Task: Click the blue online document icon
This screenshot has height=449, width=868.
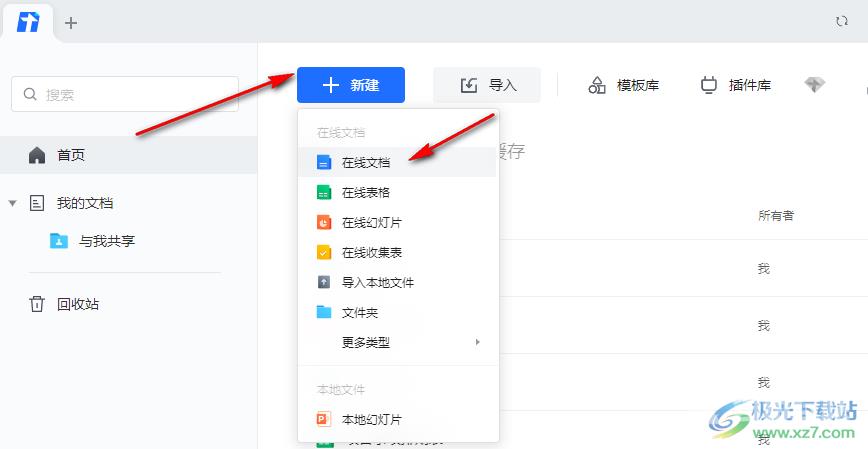Action: (324, 162)
